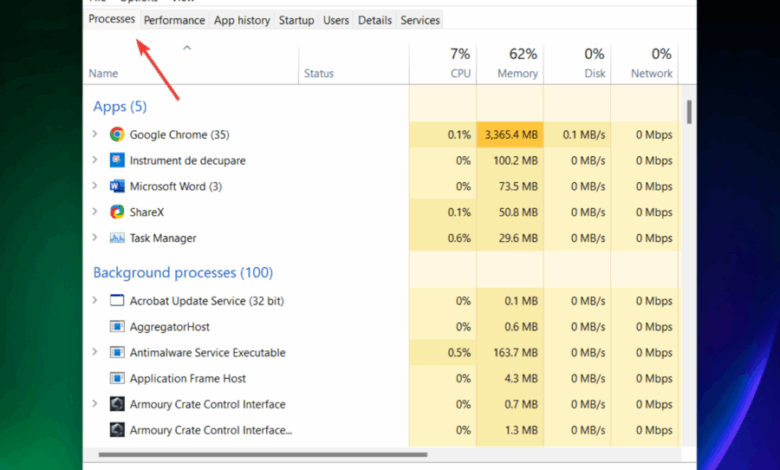Click the 100.2 MB memory value
The width and height of the screenshot is (780, 470).
coord(515,161)
